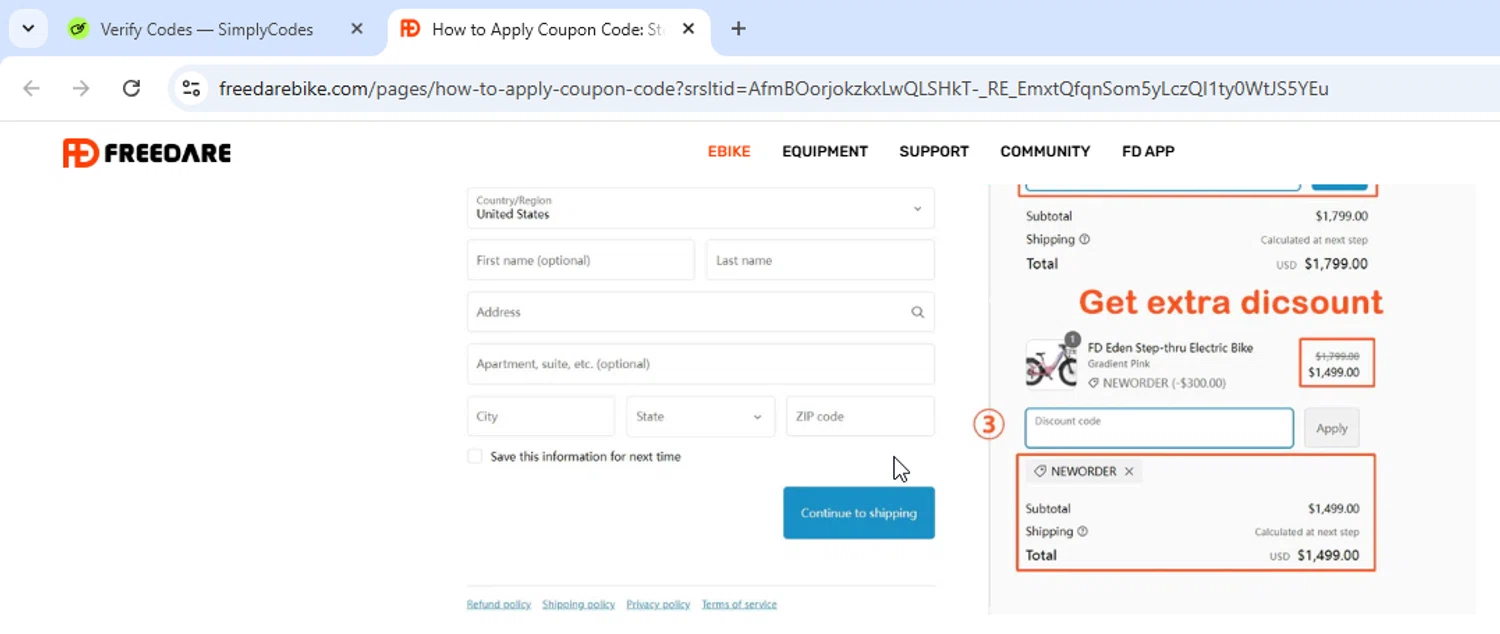Open the EQUIPMENT menu

825,151
